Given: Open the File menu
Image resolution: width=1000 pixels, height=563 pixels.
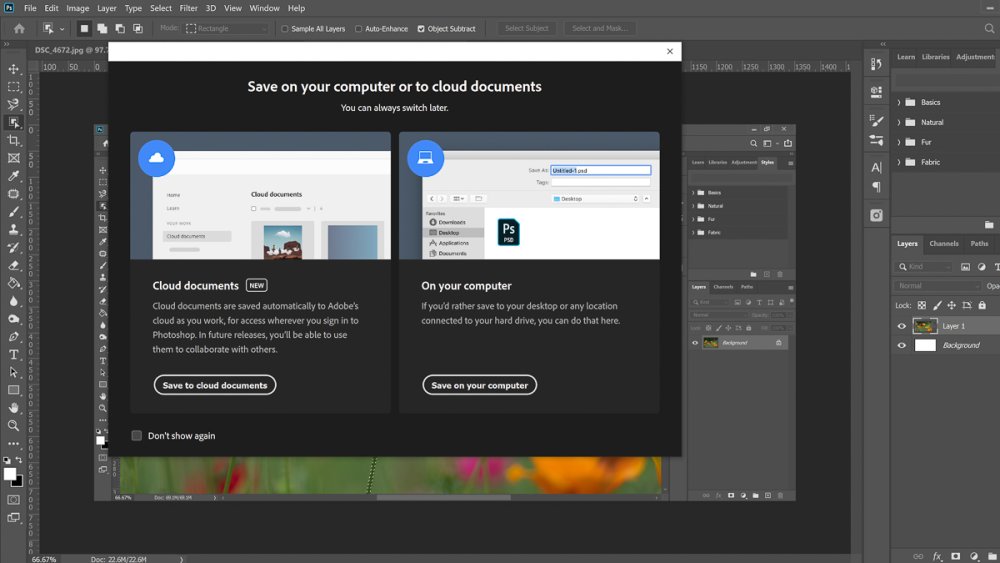Looking at the screenshot, I should tap(30, 8).
